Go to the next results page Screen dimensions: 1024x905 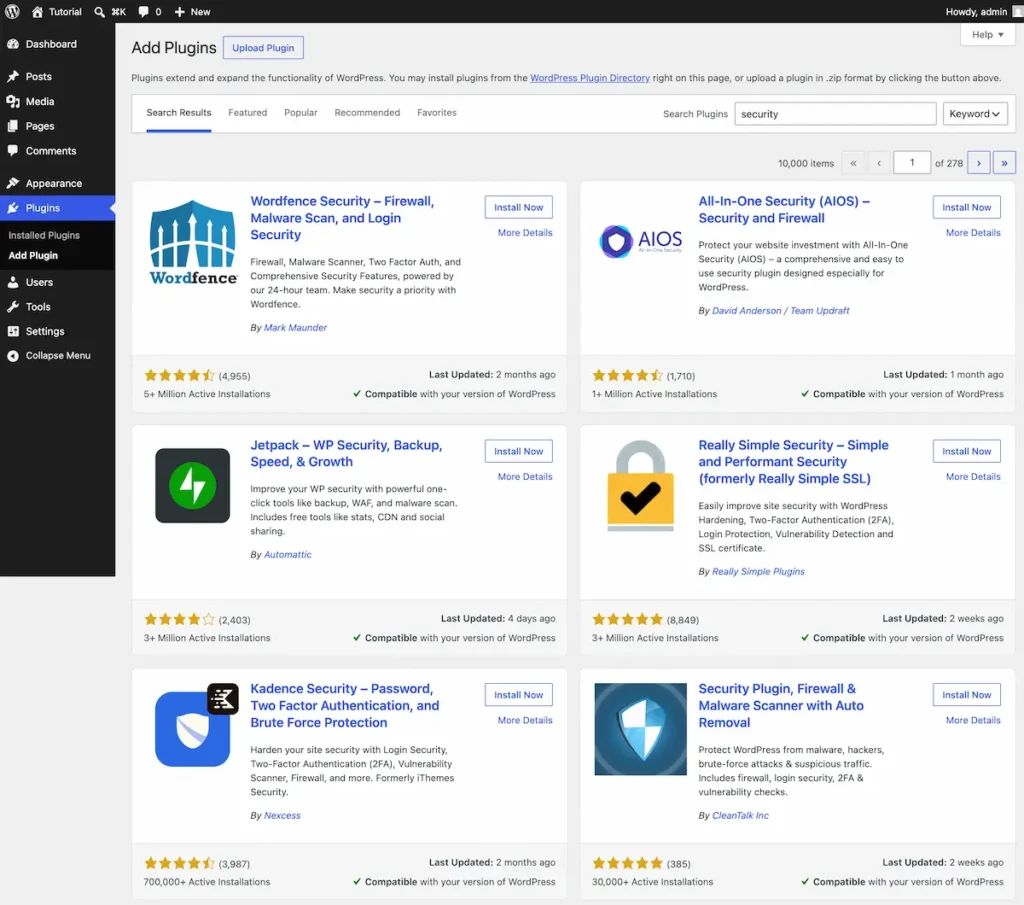click(x=978, y=163)
